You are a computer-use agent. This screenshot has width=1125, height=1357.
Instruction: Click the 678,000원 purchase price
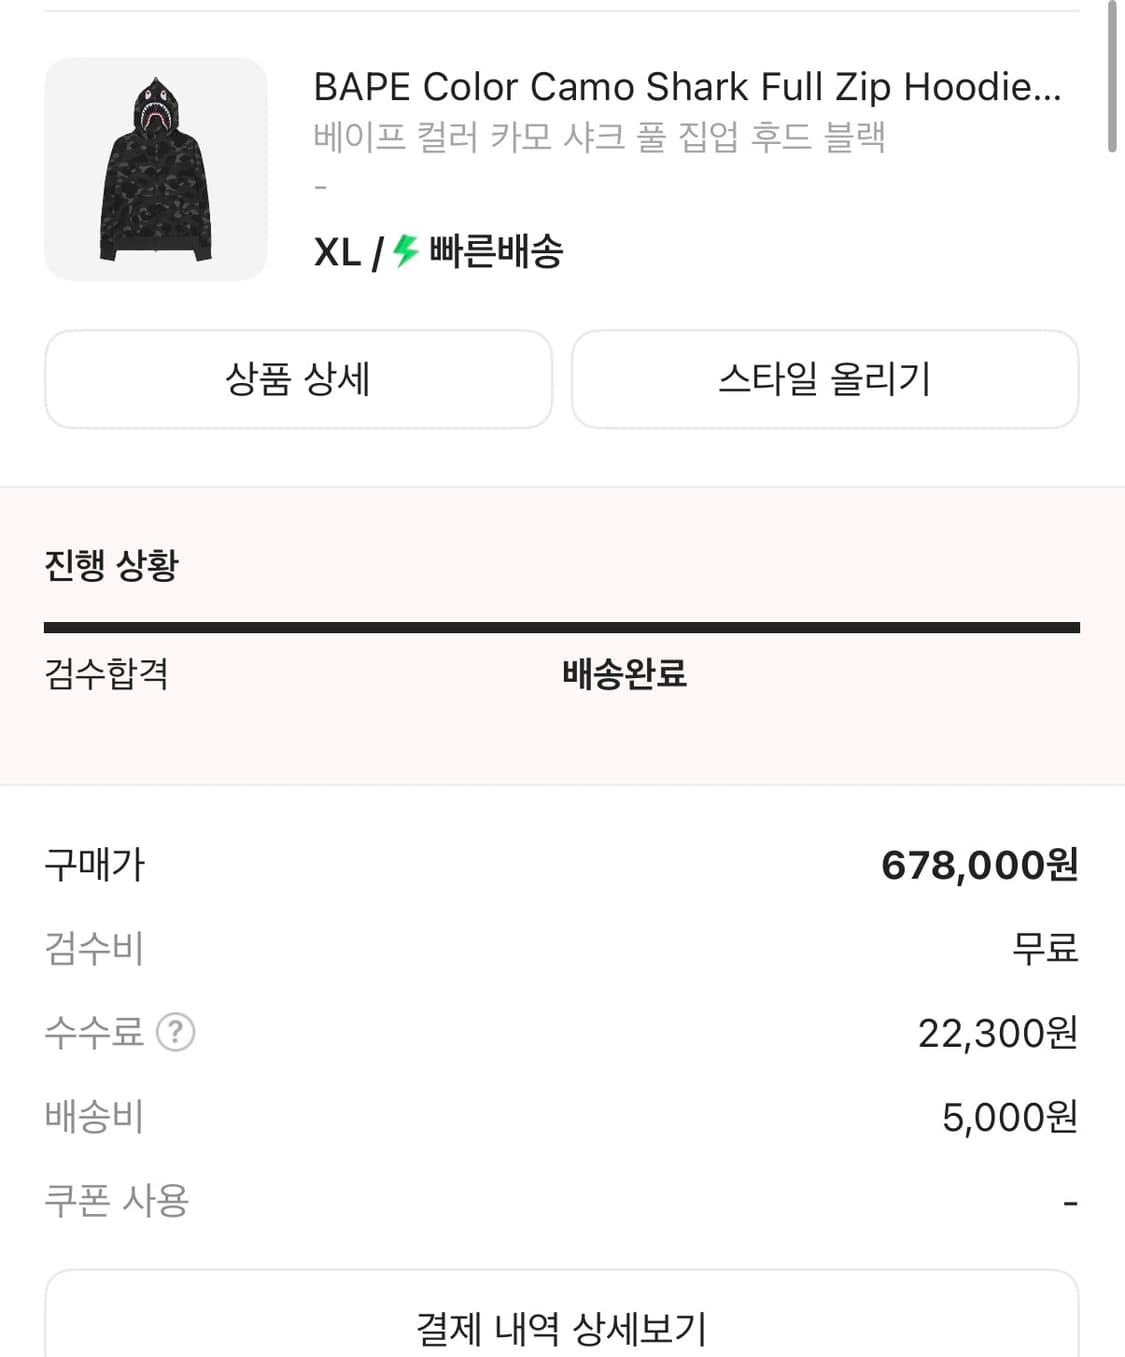[979, 865]
